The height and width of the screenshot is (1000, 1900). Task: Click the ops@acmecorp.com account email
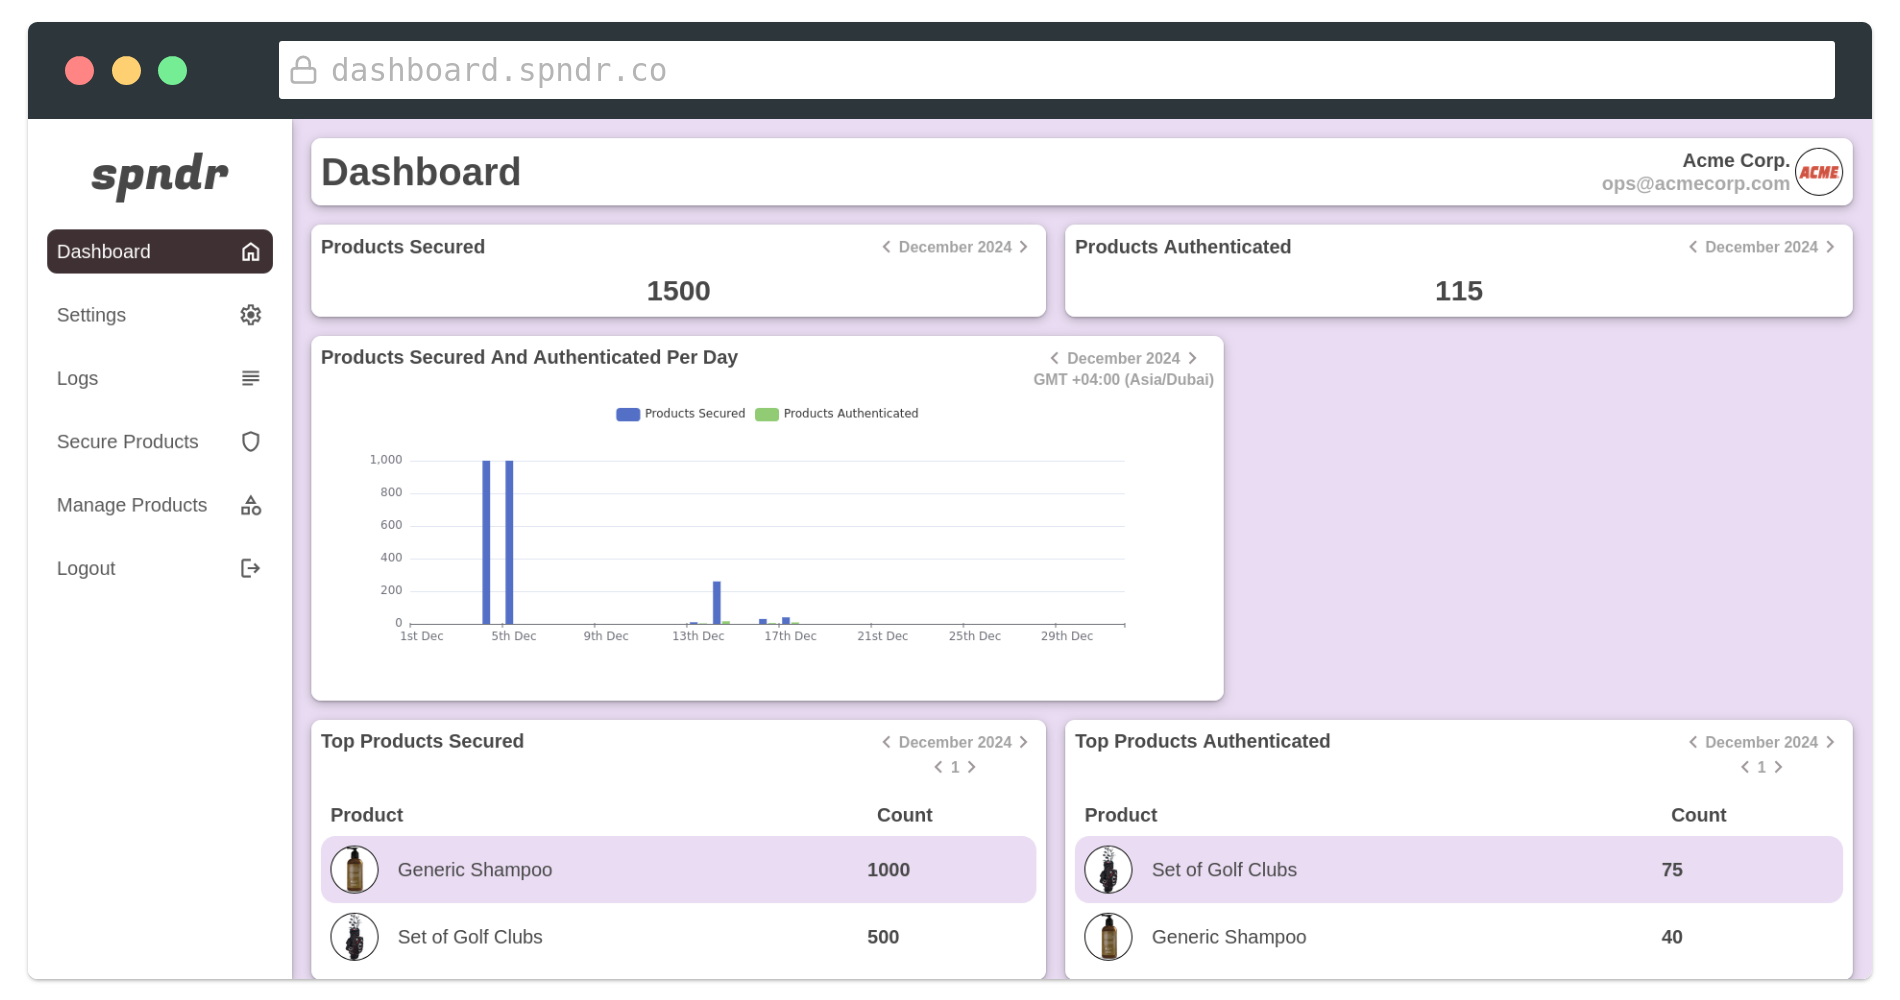1695,184
